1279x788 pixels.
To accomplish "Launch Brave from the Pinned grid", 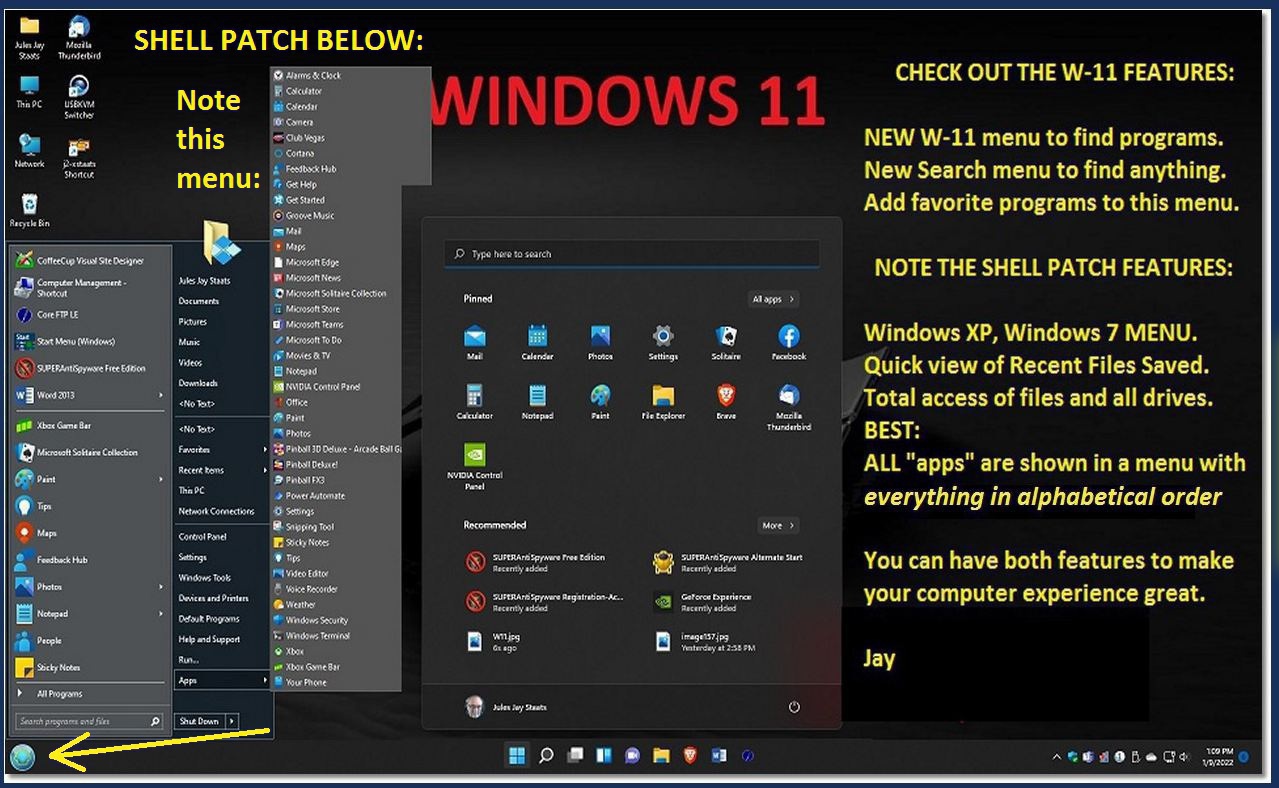I will coord(726,401).
